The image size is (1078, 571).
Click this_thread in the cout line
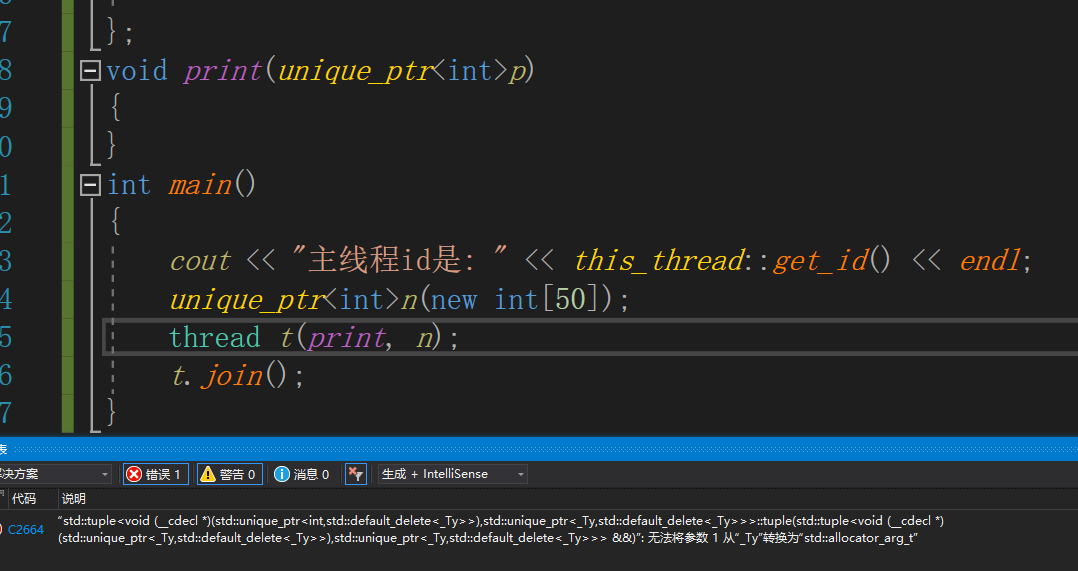pyautogui.click(x=659, y=261)
